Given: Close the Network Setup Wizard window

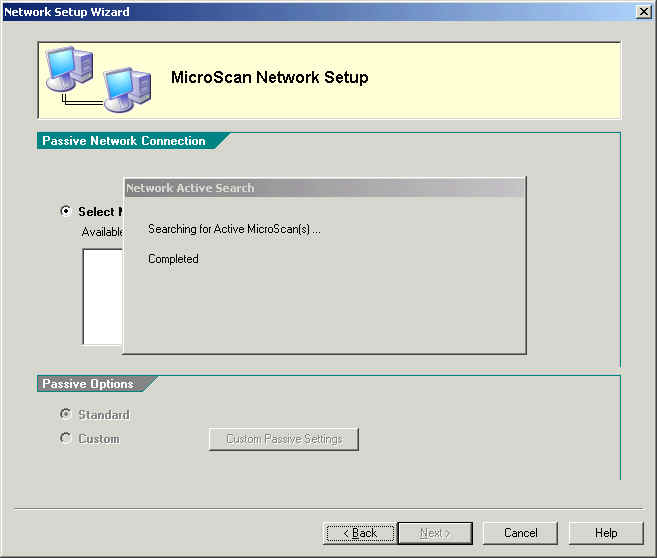Looking at the screenshot, I should click(x=643, y=12).
